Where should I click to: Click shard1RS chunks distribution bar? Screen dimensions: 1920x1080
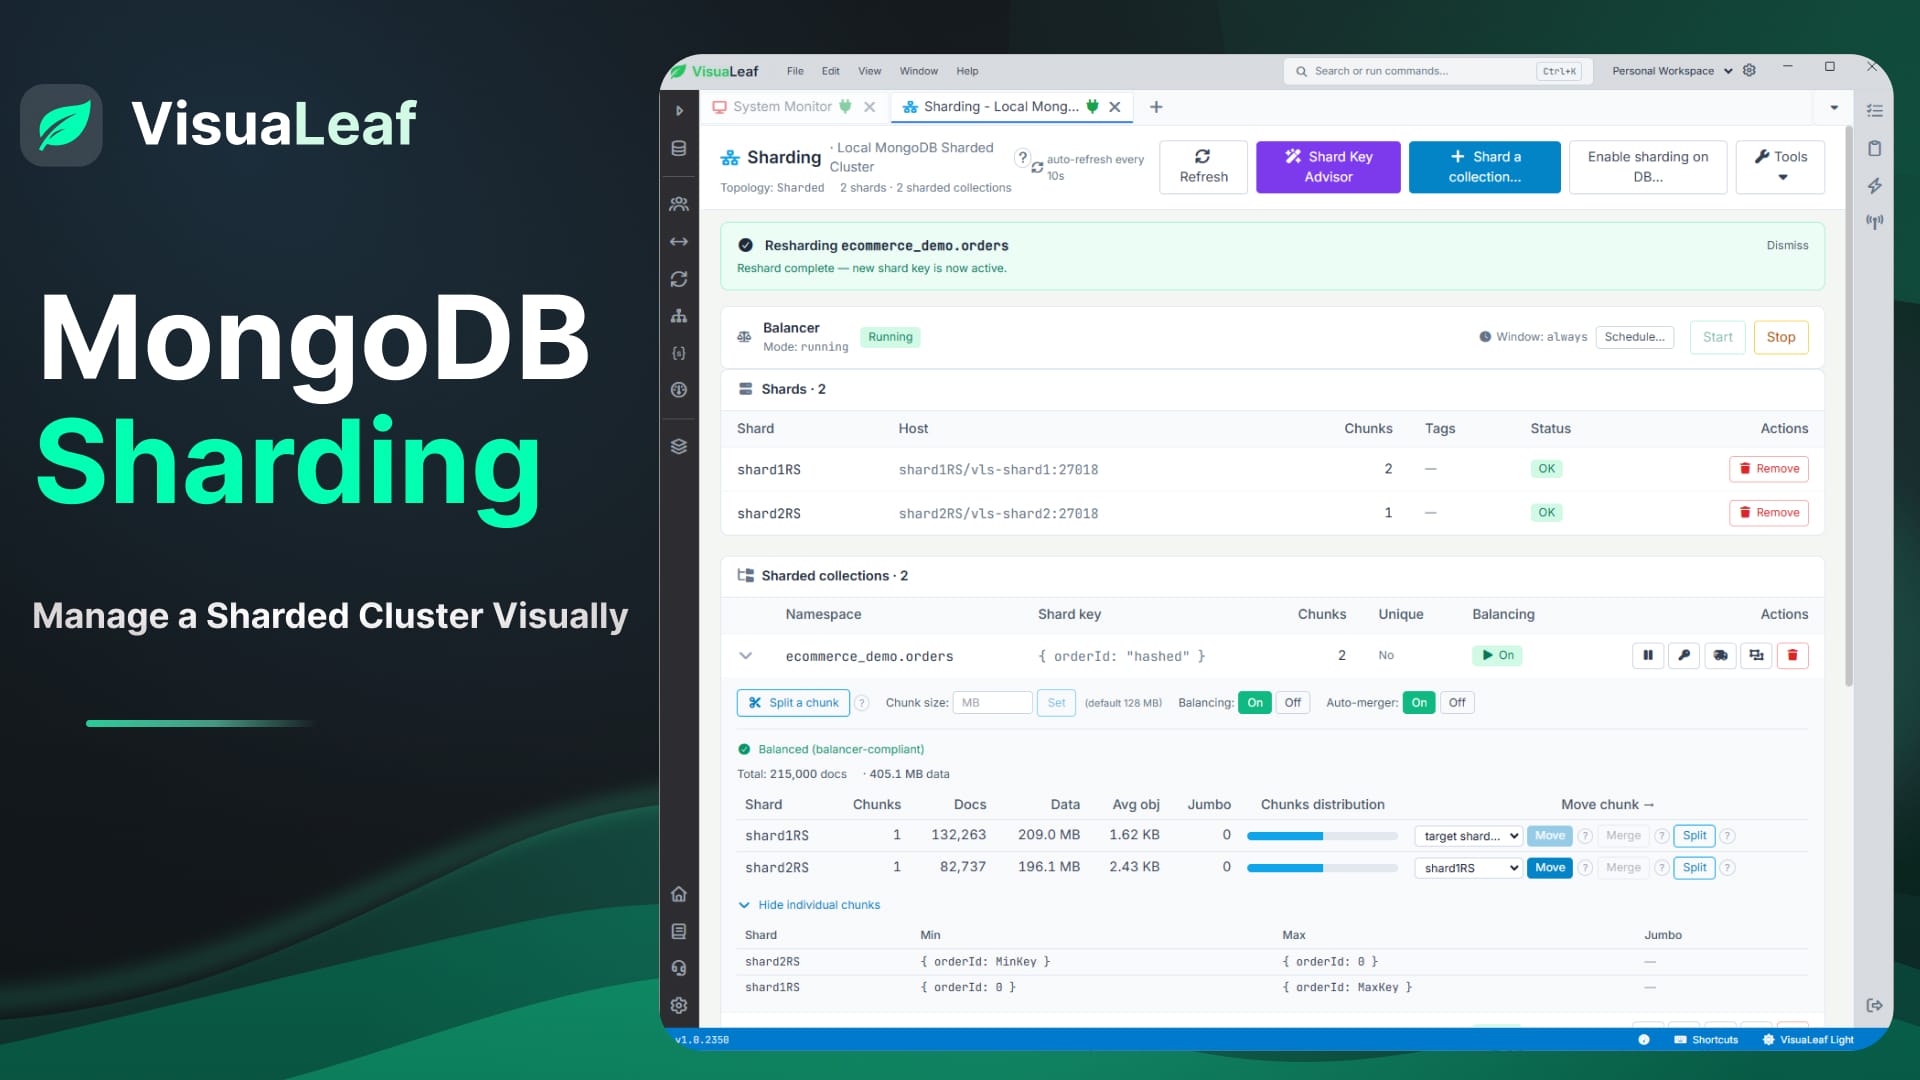(1322, 836)
